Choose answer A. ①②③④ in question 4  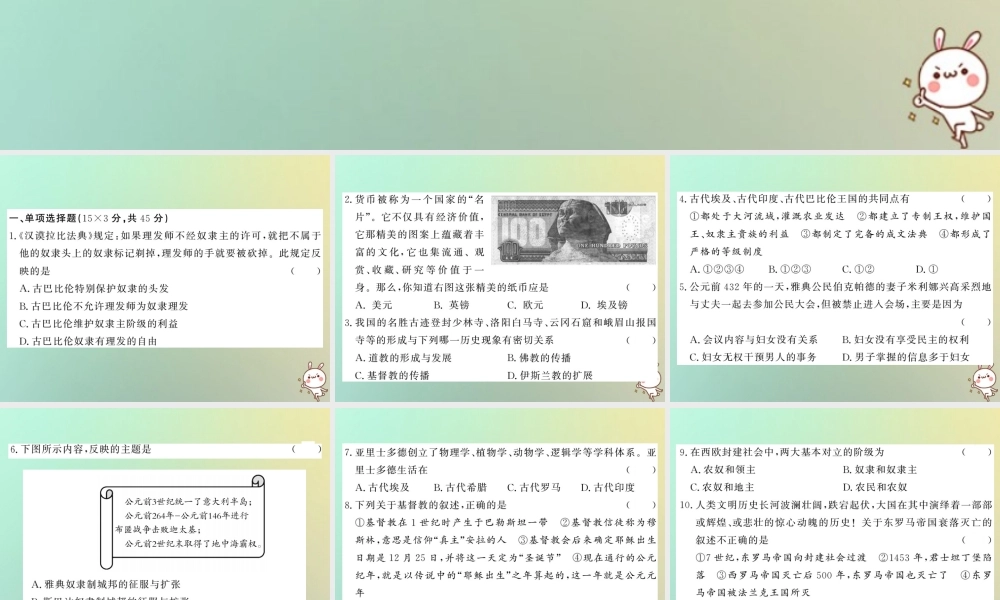click(x=716, y=269)
